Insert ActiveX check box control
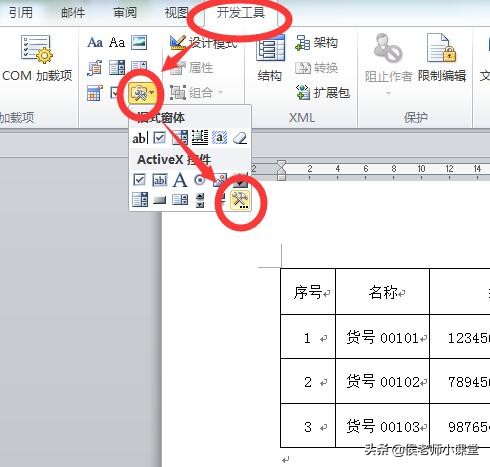The height and width of the screenshot is (467, 490). tap(139, 180)
